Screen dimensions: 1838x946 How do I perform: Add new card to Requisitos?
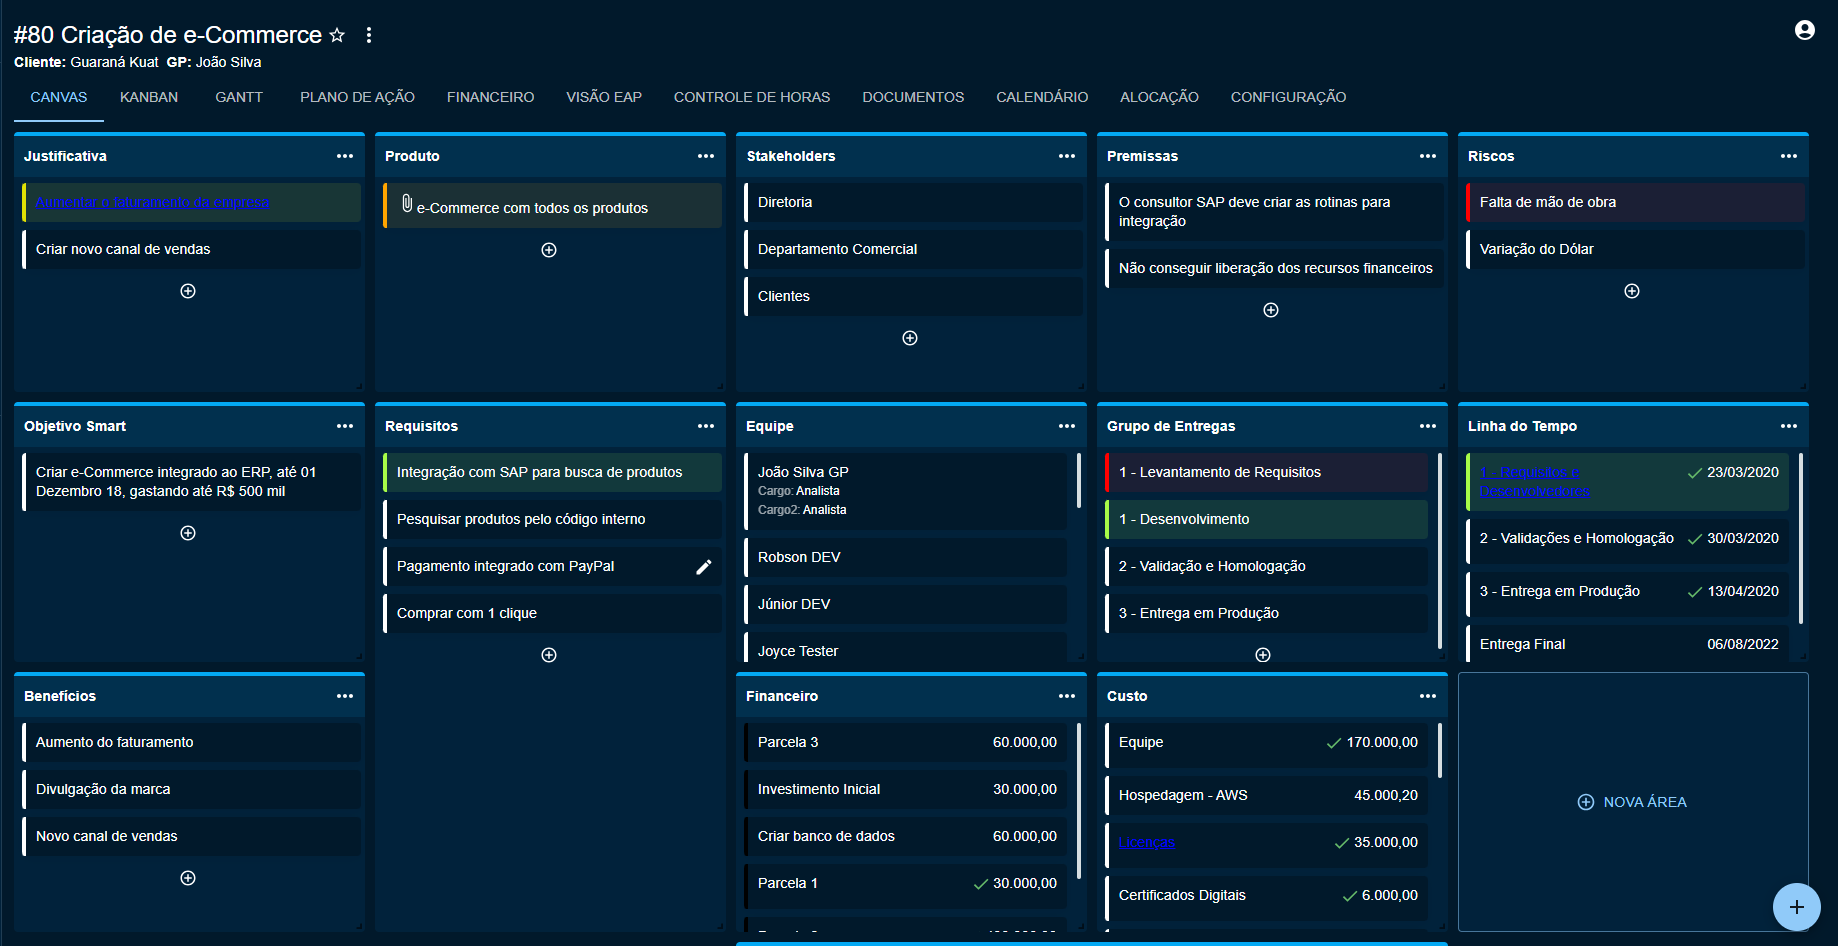click(549, 655)
